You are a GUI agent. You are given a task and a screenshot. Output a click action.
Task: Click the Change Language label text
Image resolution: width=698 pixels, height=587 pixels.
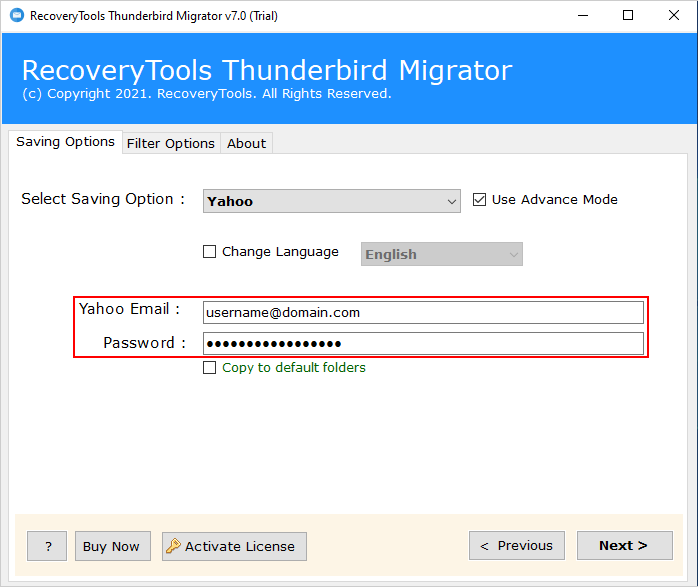pyautogui.click(x=280, y=252)
